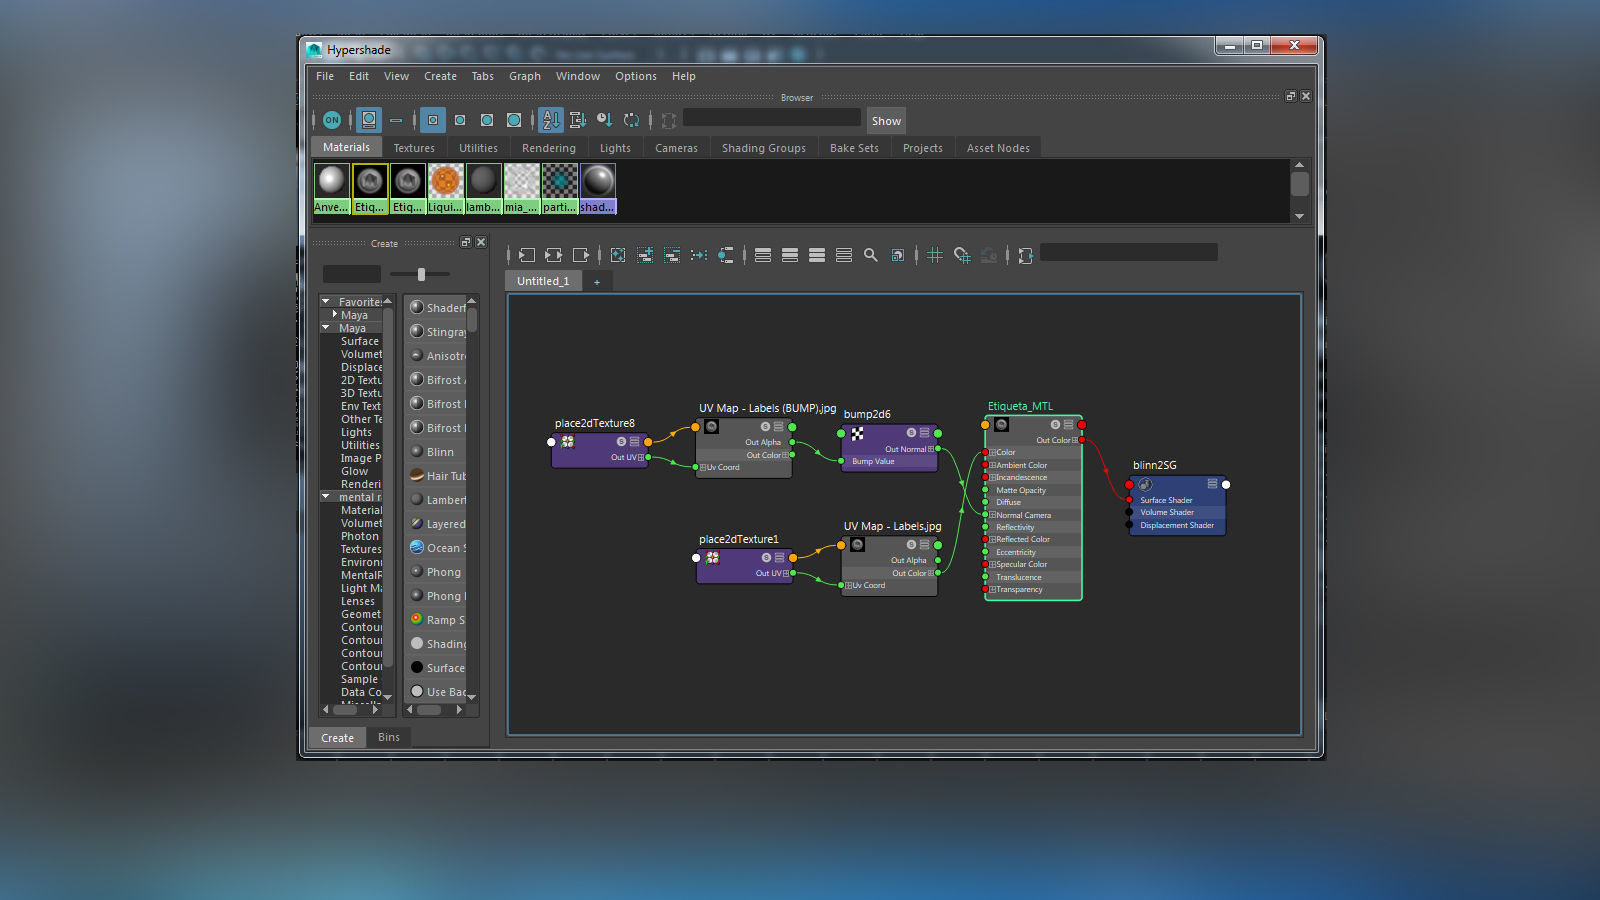Click add selected nodes to graph icon
1600x900 pixels.
tap(645, 255)
